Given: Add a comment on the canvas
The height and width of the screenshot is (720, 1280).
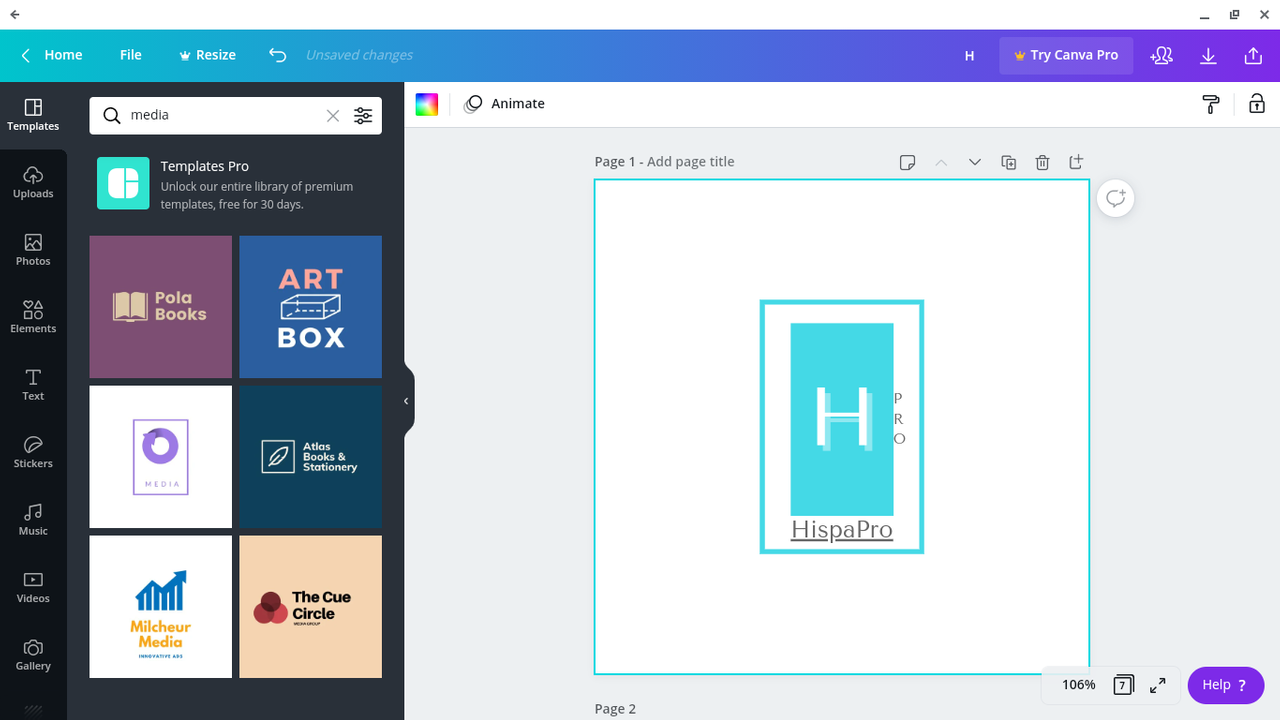Looking at the screenshot, I should [1116, 198].
